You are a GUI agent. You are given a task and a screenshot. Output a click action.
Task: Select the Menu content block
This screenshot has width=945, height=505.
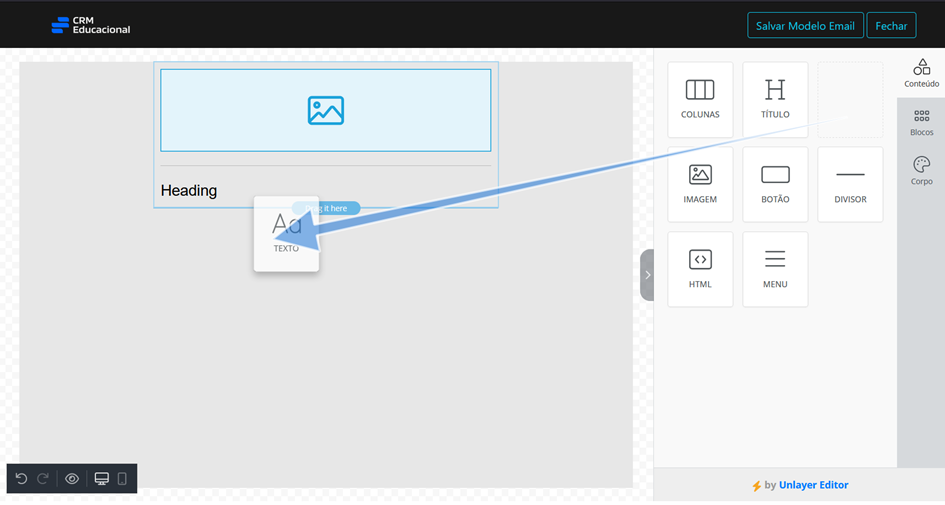(x=775, y=269)
